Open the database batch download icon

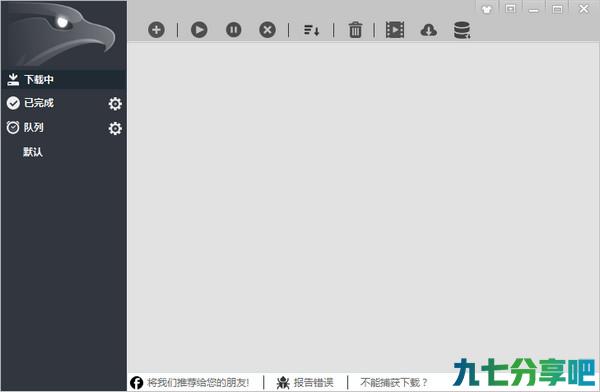(x=462, y=30)
